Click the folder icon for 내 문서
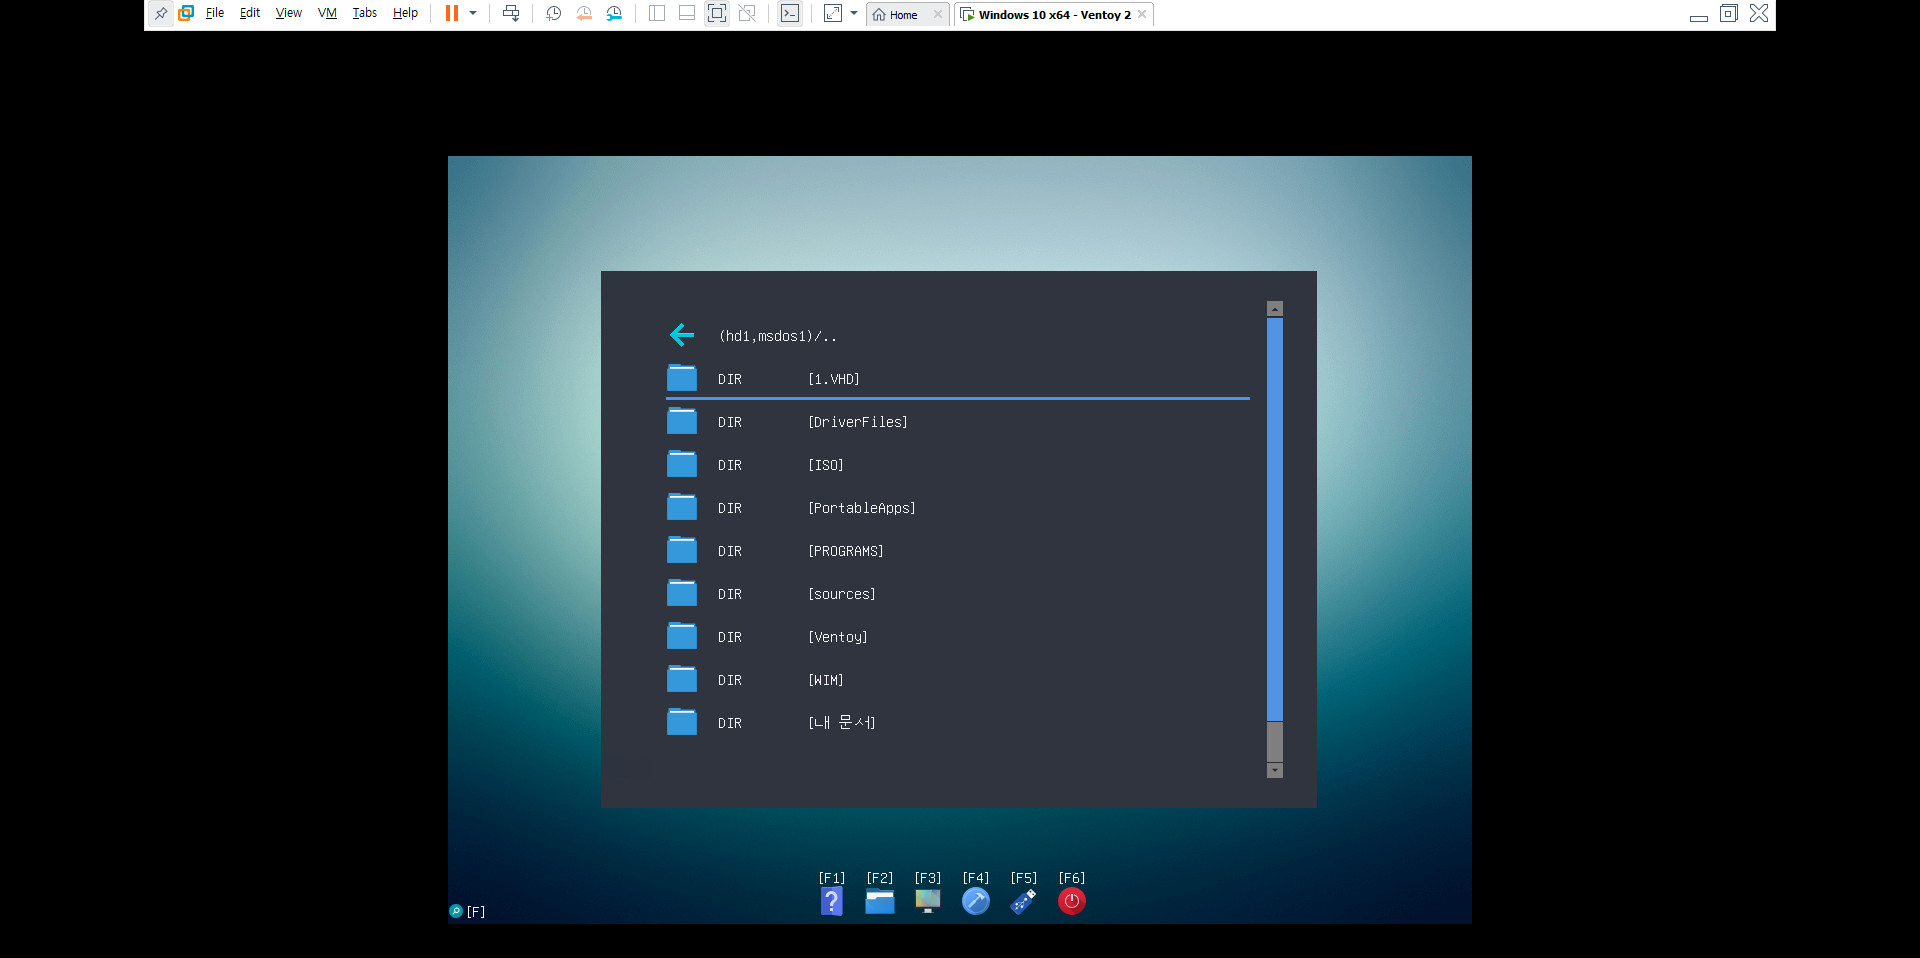The image size is (1920, 958). pos(682,722)
